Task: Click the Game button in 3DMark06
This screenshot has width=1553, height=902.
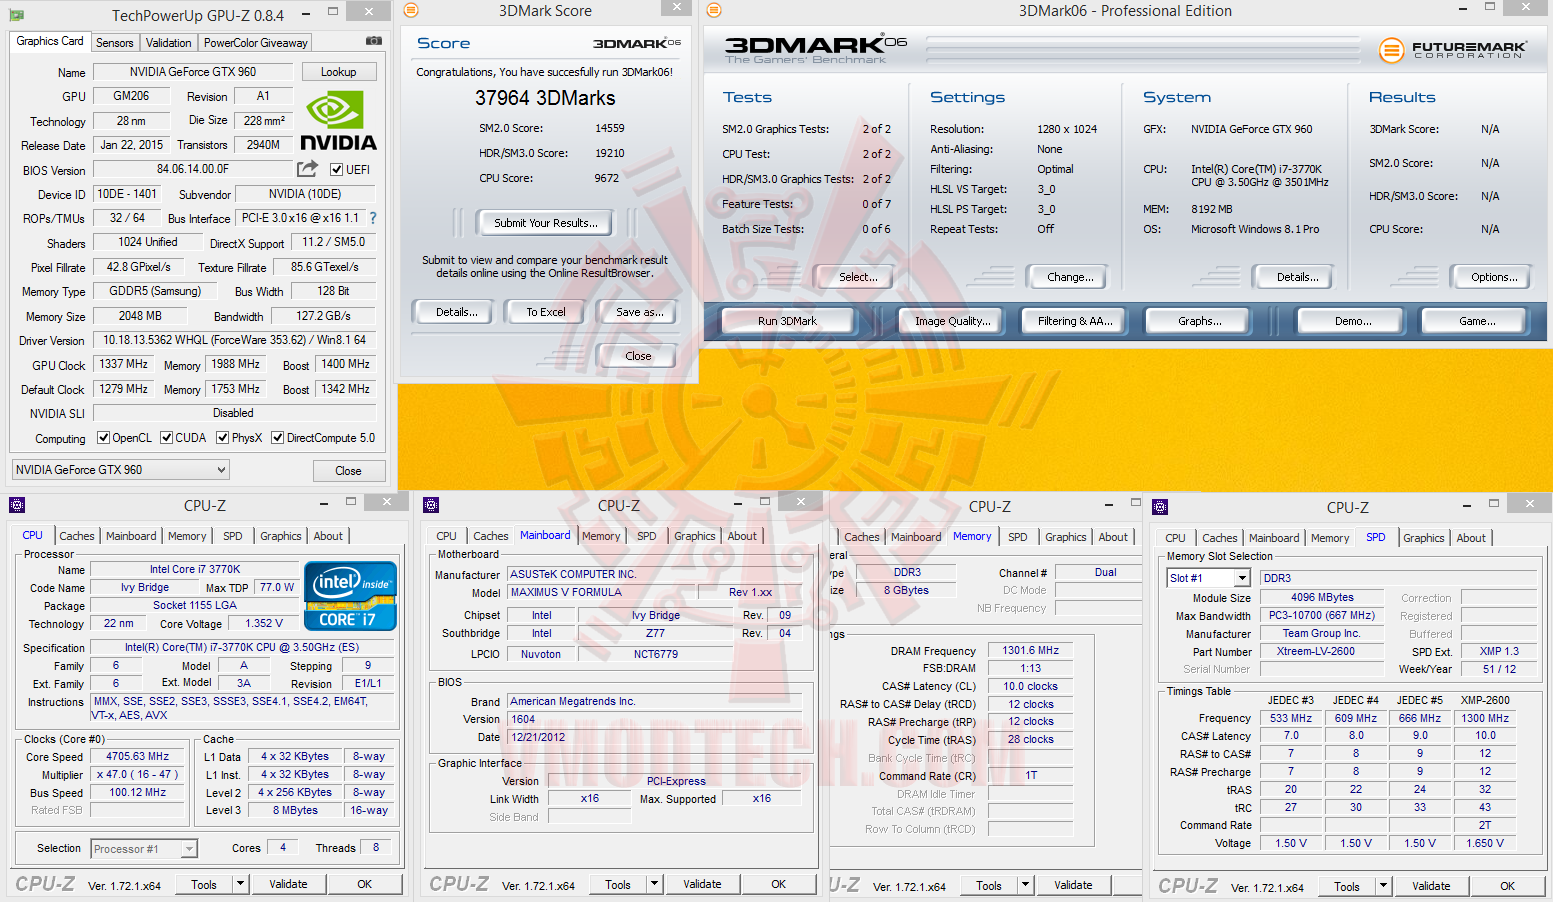Action: click(1477, 321)
